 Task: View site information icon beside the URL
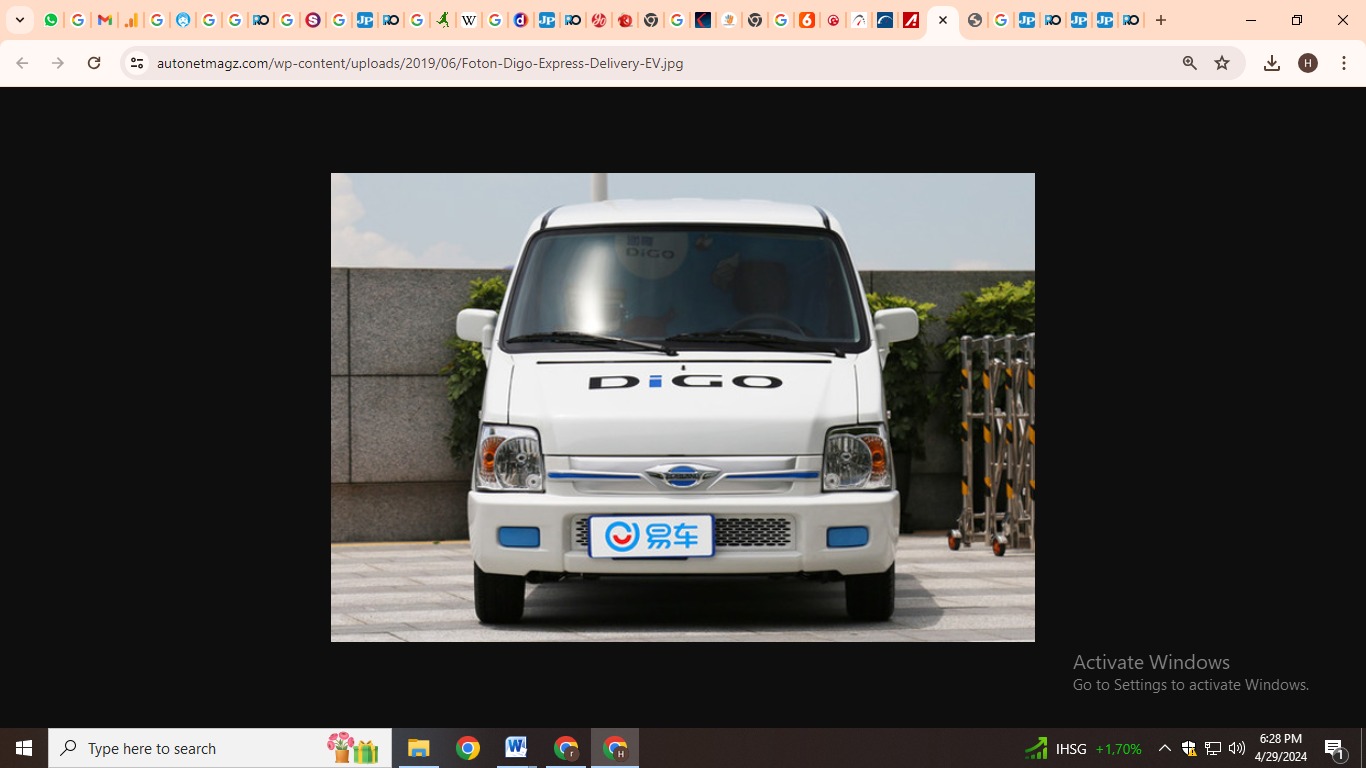click(x=137, y=63)
